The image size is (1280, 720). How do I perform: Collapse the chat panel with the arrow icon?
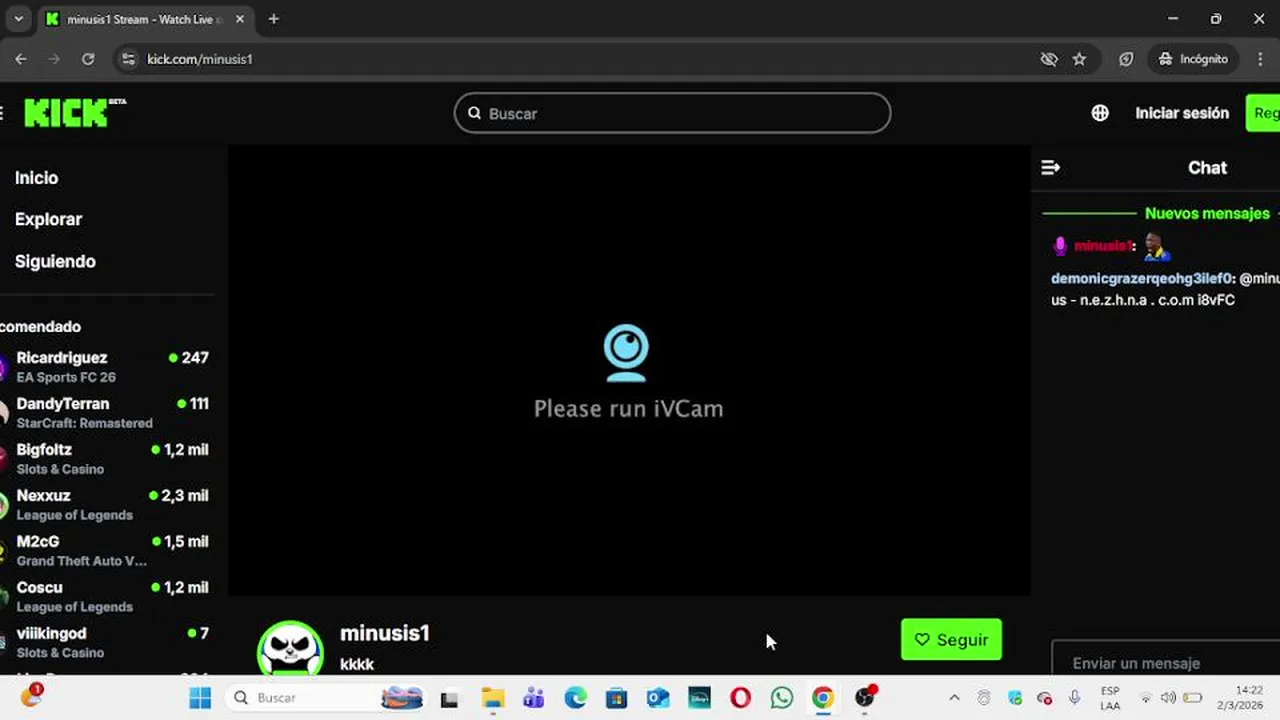[1050, 168]
